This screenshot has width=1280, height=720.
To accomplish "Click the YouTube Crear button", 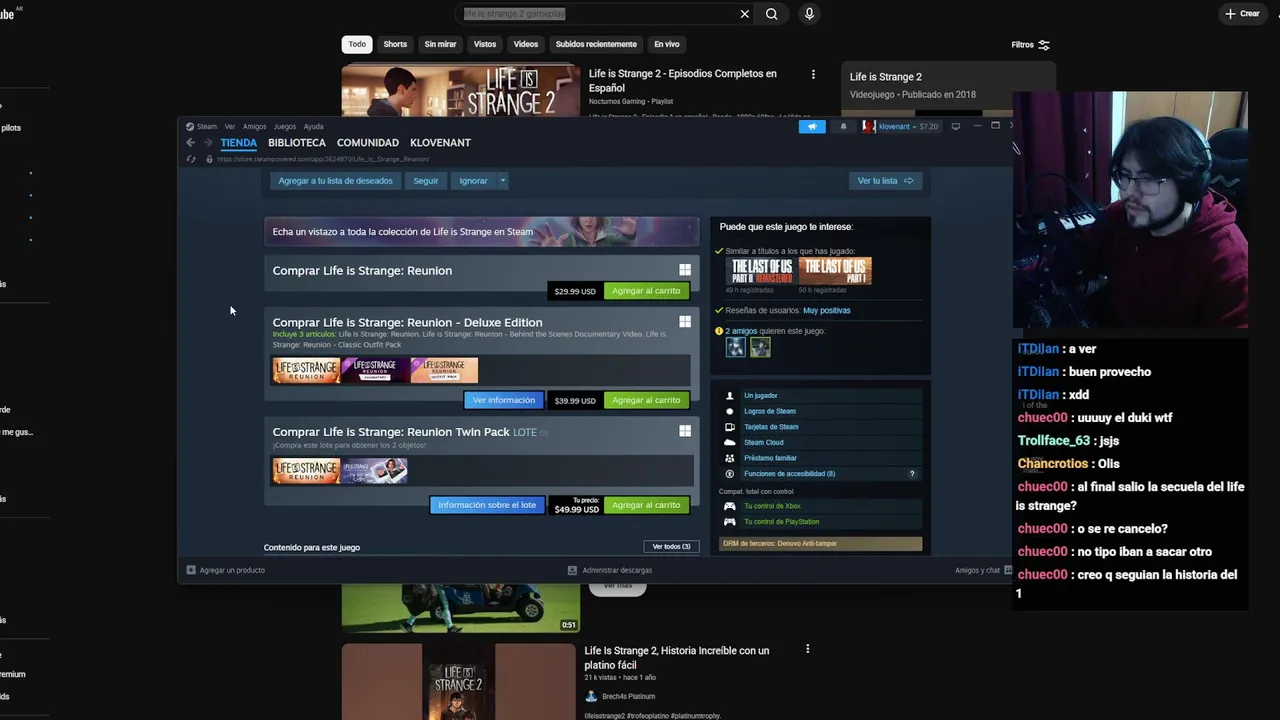I will pyautogui.click(x=1242, y=14).
